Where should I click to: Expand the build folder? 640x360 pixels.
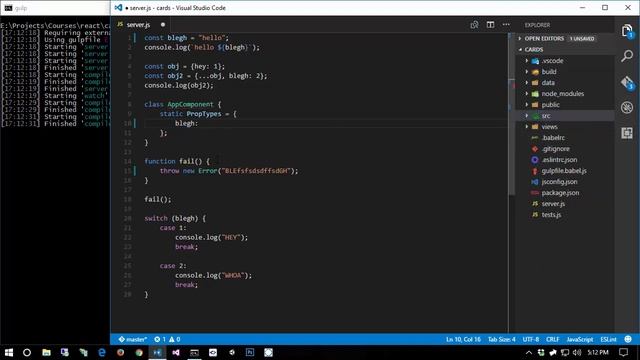point(549,72)
